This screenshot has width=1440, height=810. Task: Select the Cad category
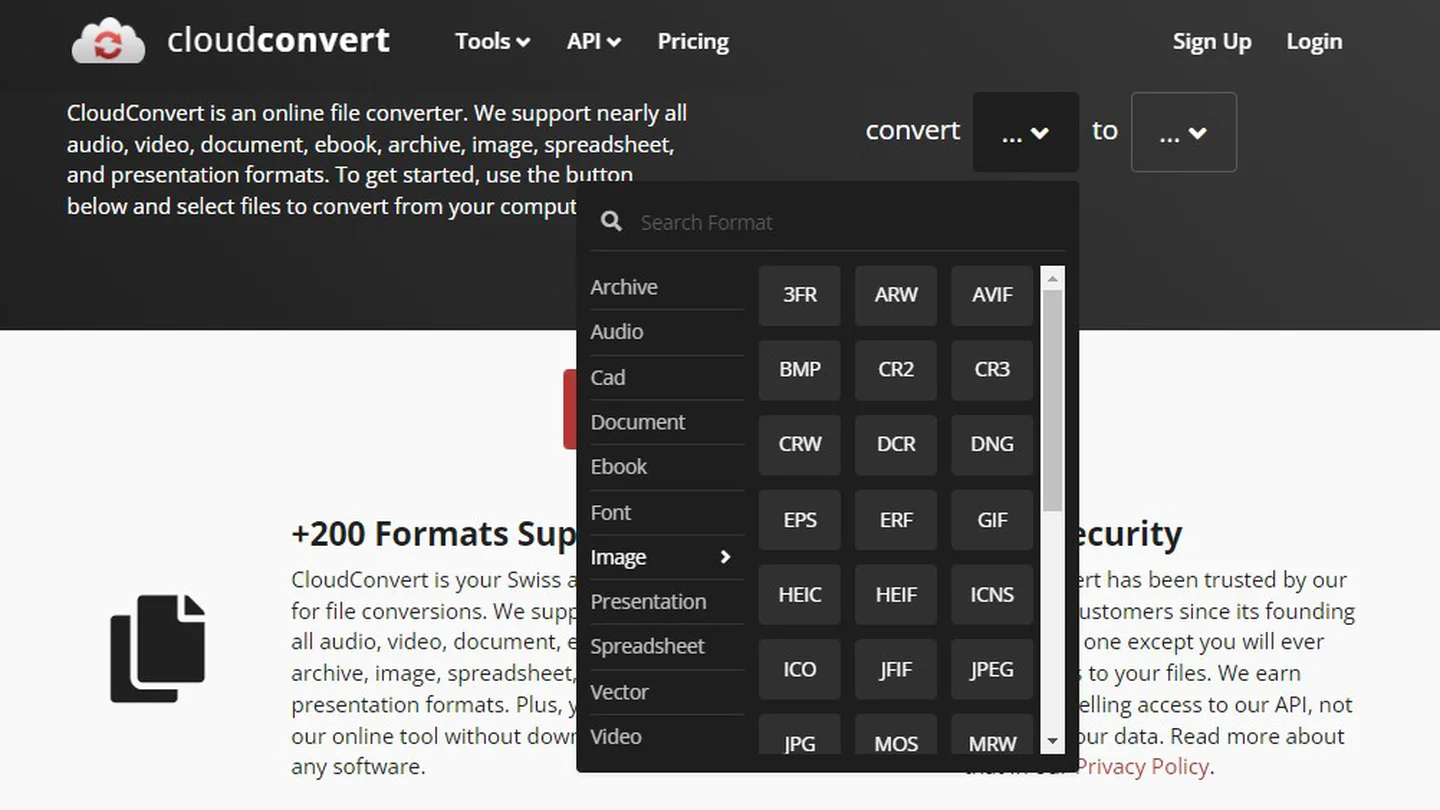(x=666, y=377)
